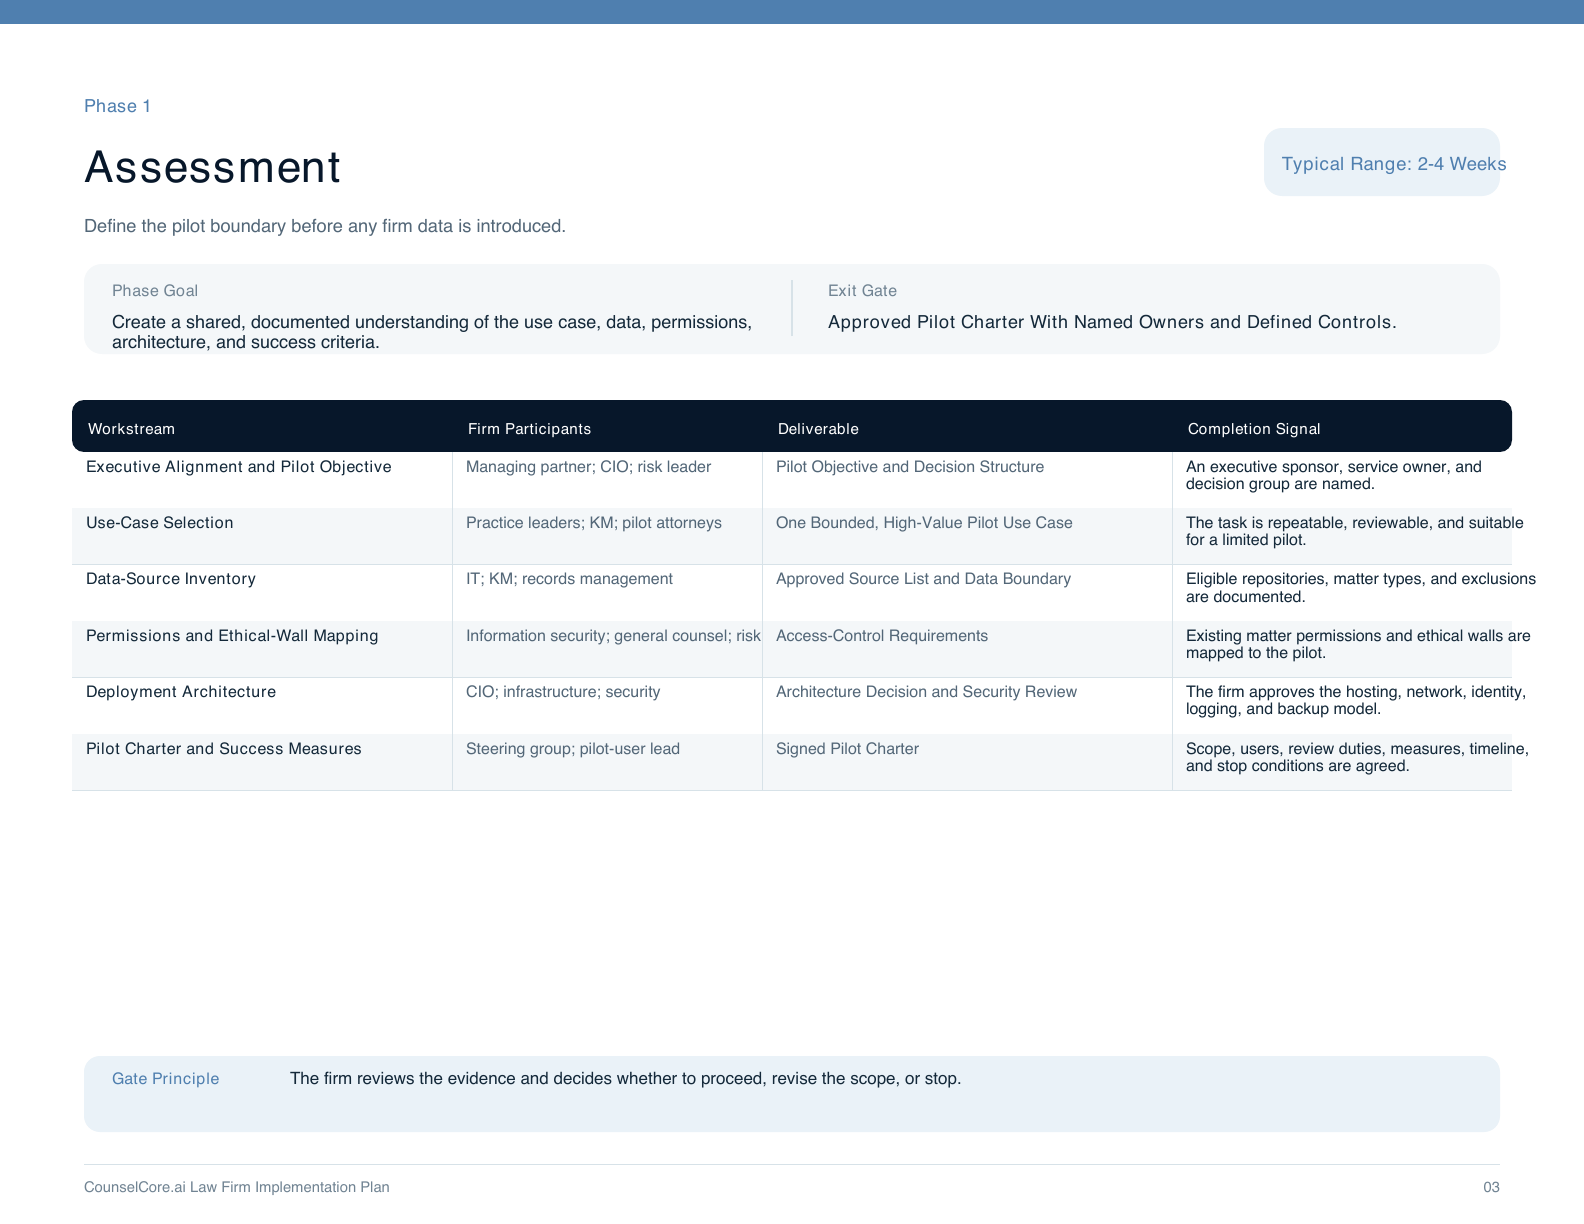
Task: Click the 'Phase Goal' label
Action: [x=155, y=291]
